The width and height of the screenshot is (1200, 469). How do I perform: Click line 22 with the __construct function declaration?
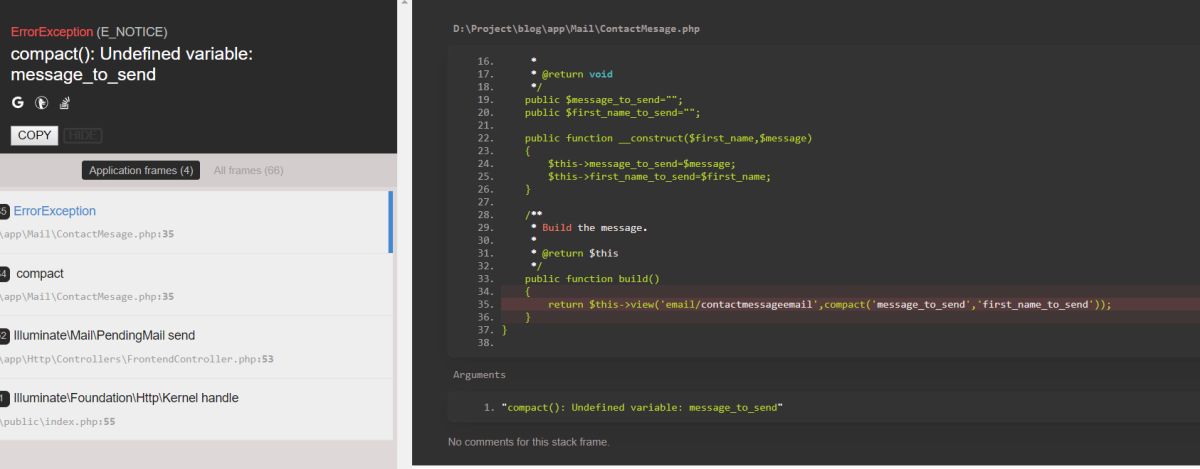(x=668, y=138)
